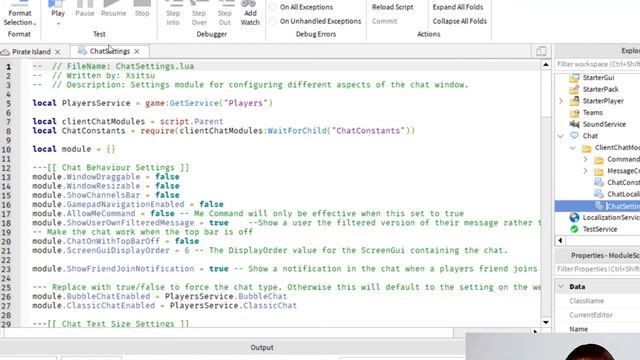
Task: Switch to the ChatSettings tab
Action: point(110,51)
